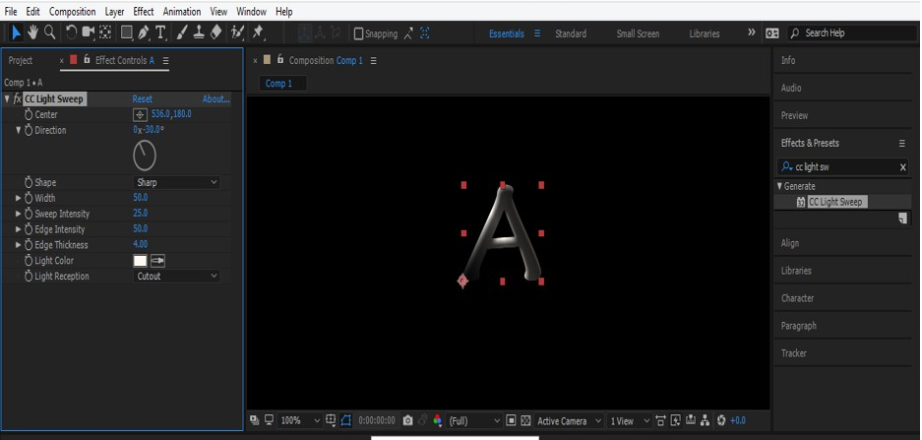Open the (Full) resolution dropdown
Image resolution: width=922 pixels, height=440 pixels.
(x=474, y=421)
